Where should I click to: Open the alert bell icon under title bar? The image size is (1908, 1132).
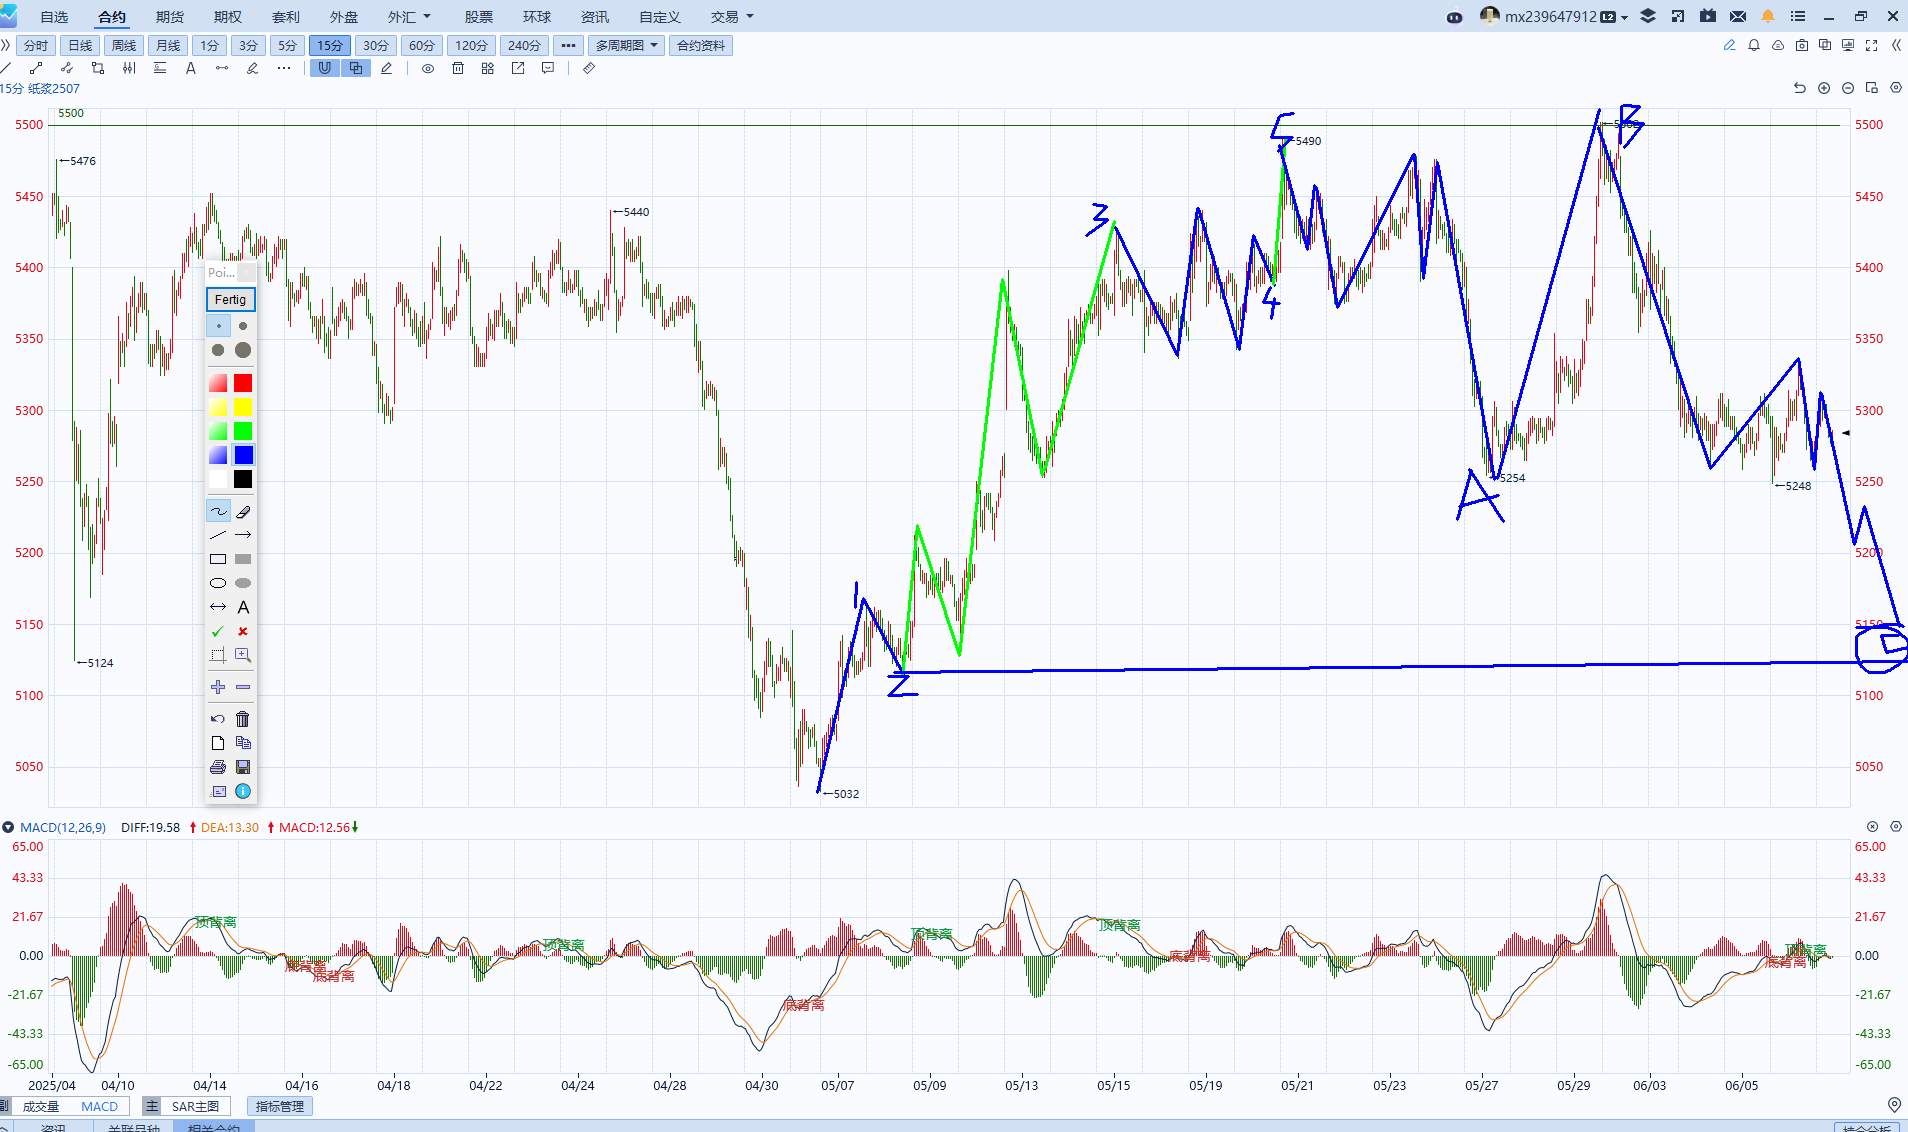click(x=1753, y=45)
